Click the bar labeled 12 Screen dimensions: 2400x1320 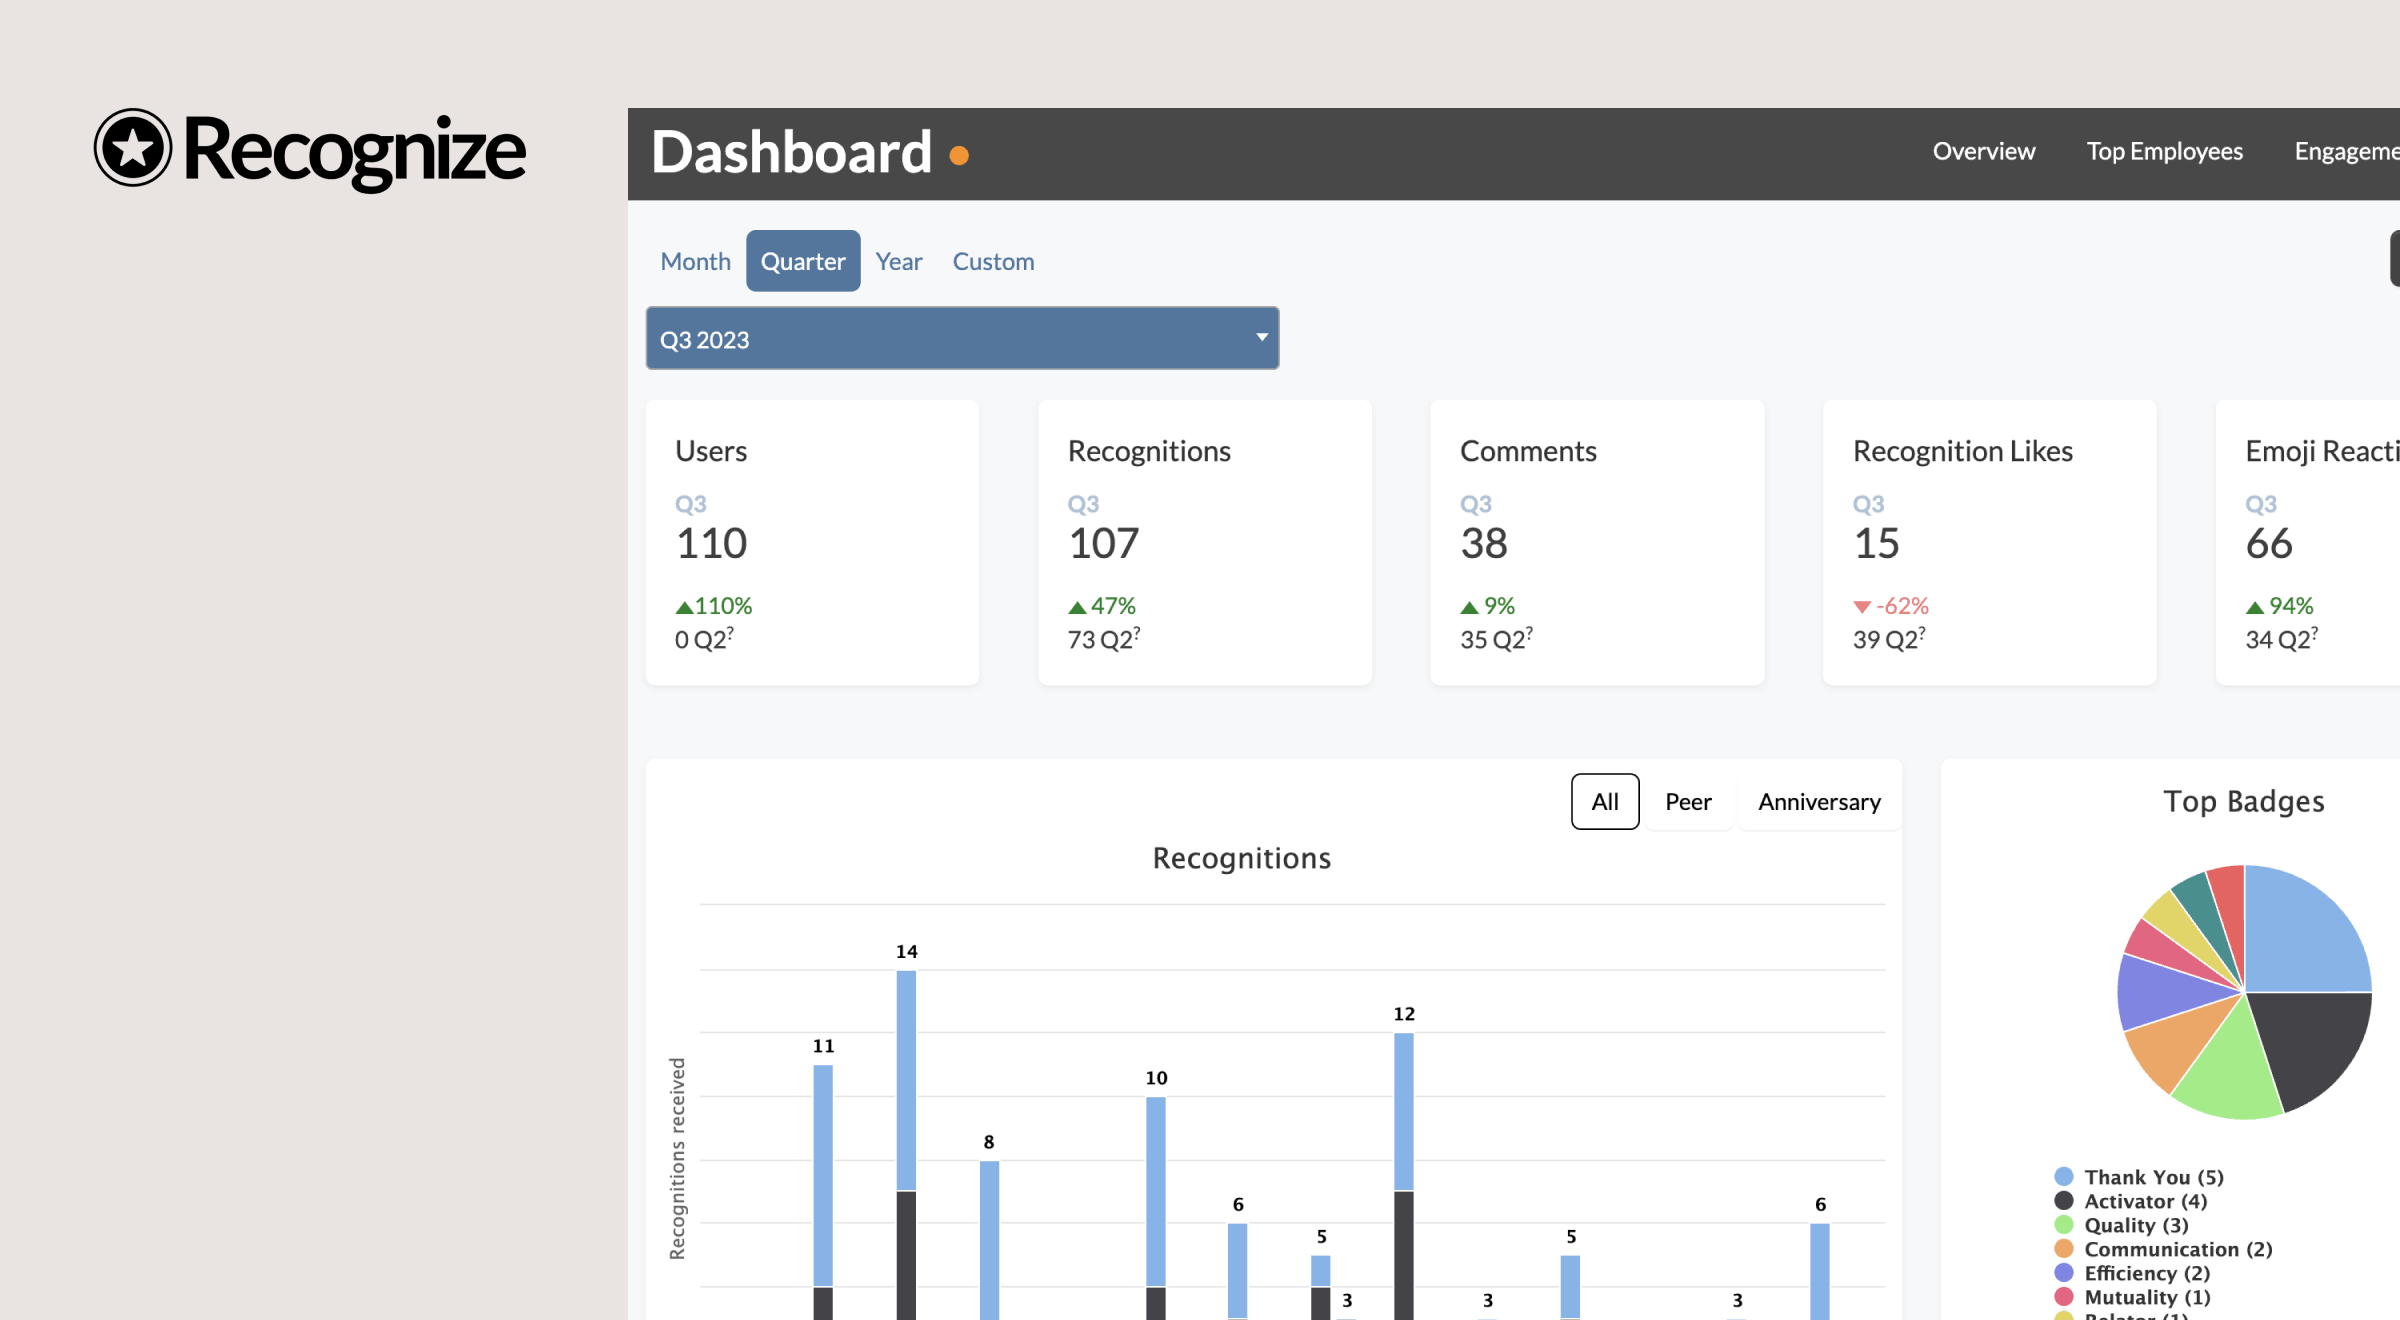click(x=1404, y=1176)
